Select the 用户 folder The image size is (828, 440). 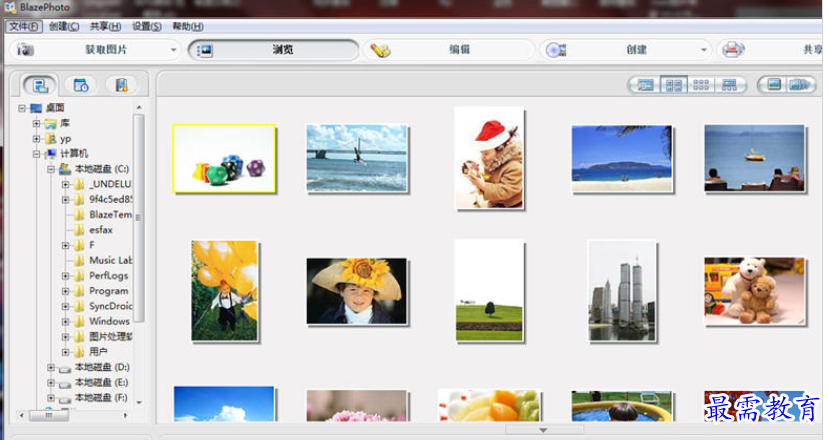click(98, 352)
